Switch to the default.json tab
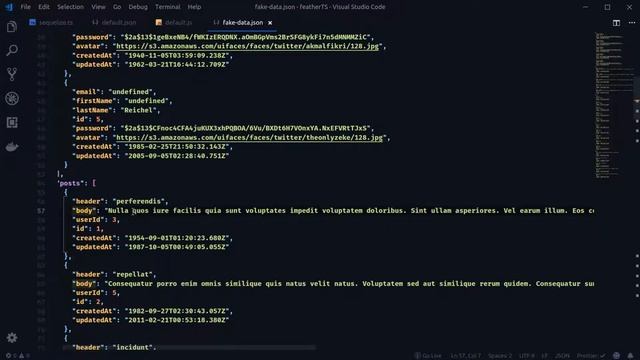 point(115,23)
